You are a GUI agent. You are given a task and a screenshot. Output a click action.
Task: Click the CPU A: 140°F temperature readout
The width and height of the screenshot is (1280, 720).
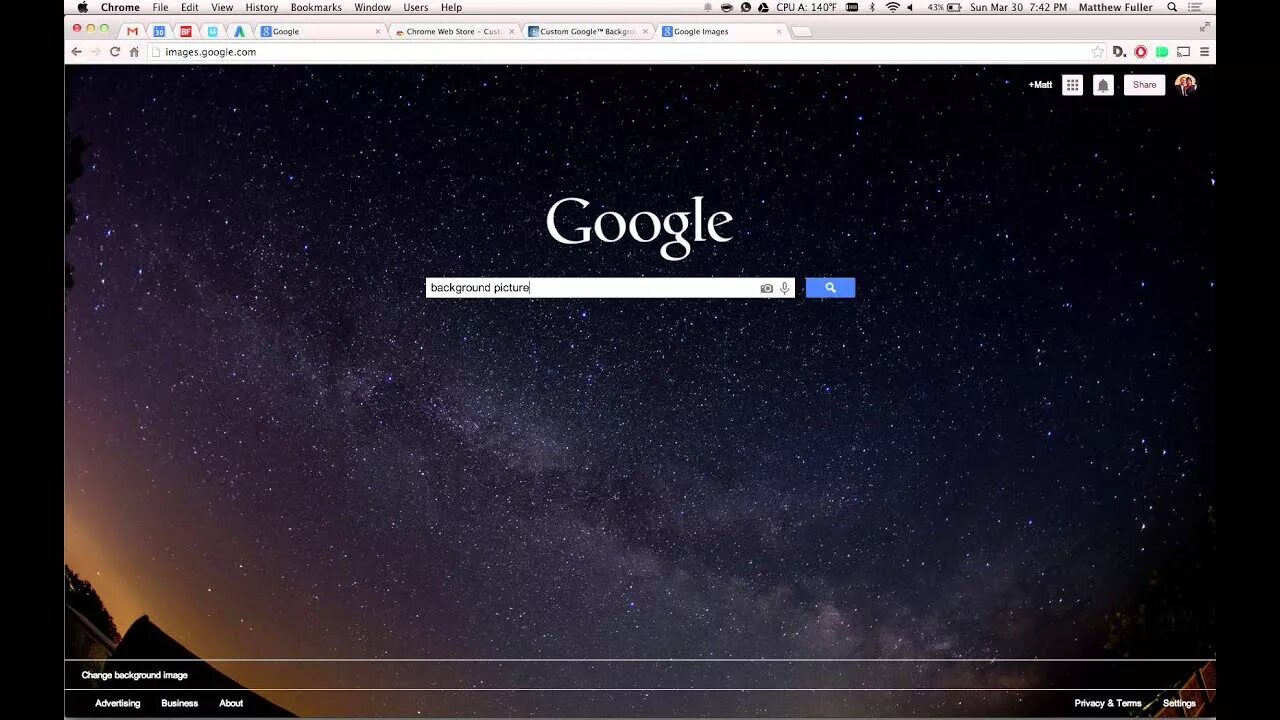point(806,7)
